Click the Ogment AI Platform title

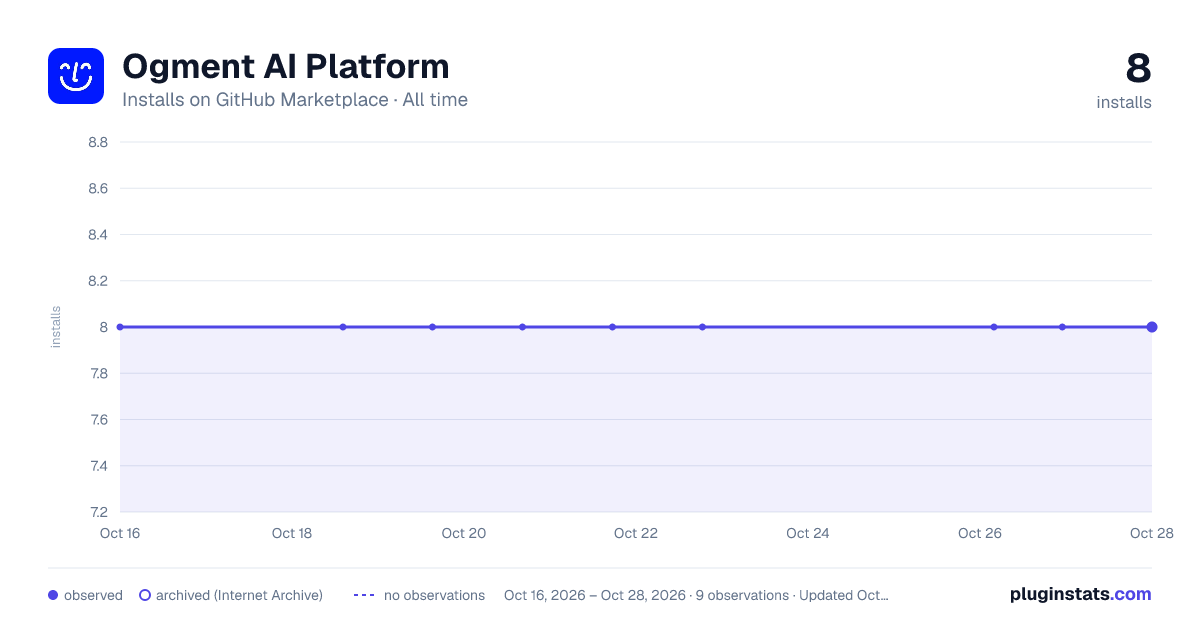click(x=286, y=66)
